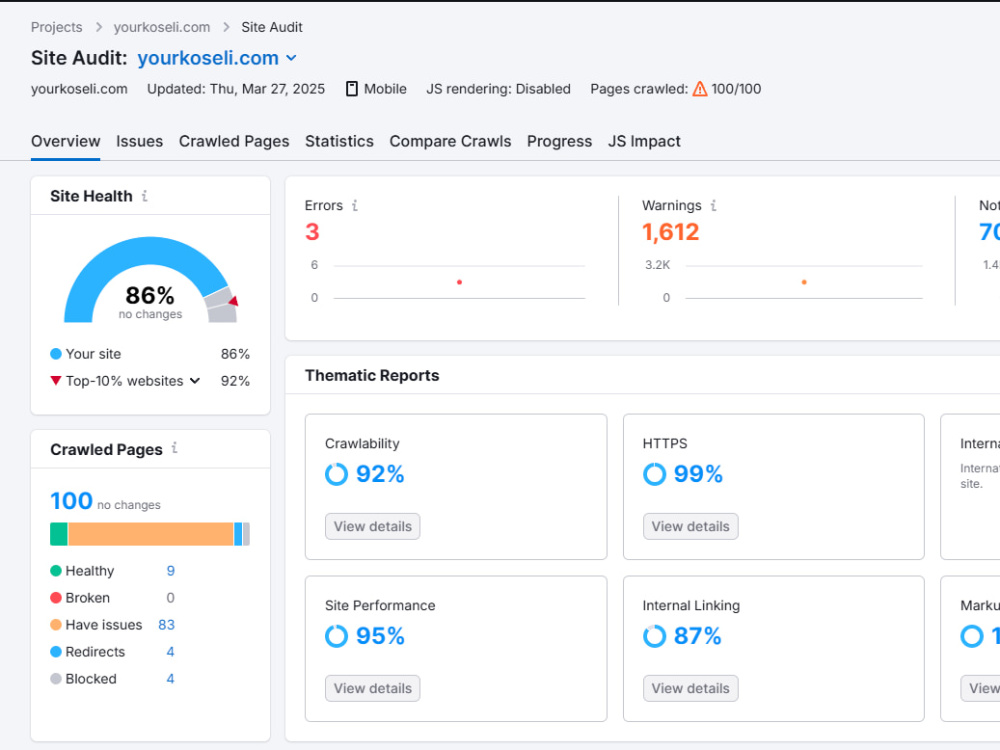Click View details under Internal Linking

click(x=691, y=688)
